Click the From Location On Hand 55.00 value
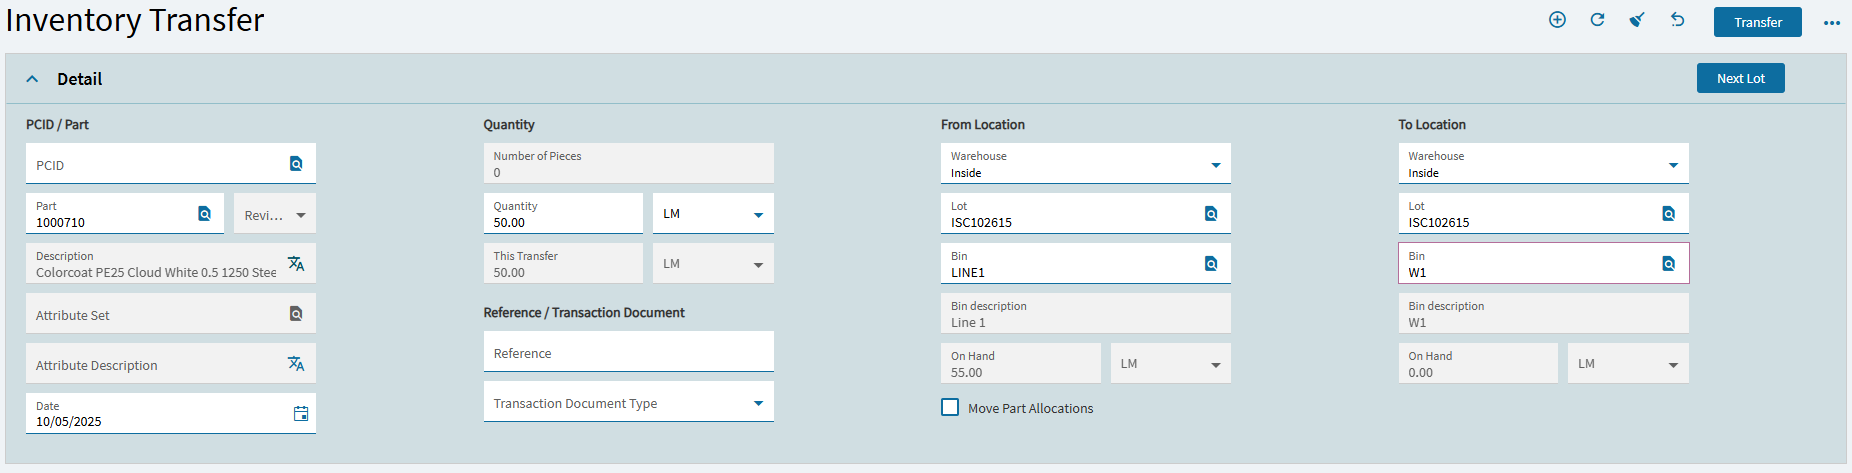Screen dimensions: 1852x473 pos(966,372)
